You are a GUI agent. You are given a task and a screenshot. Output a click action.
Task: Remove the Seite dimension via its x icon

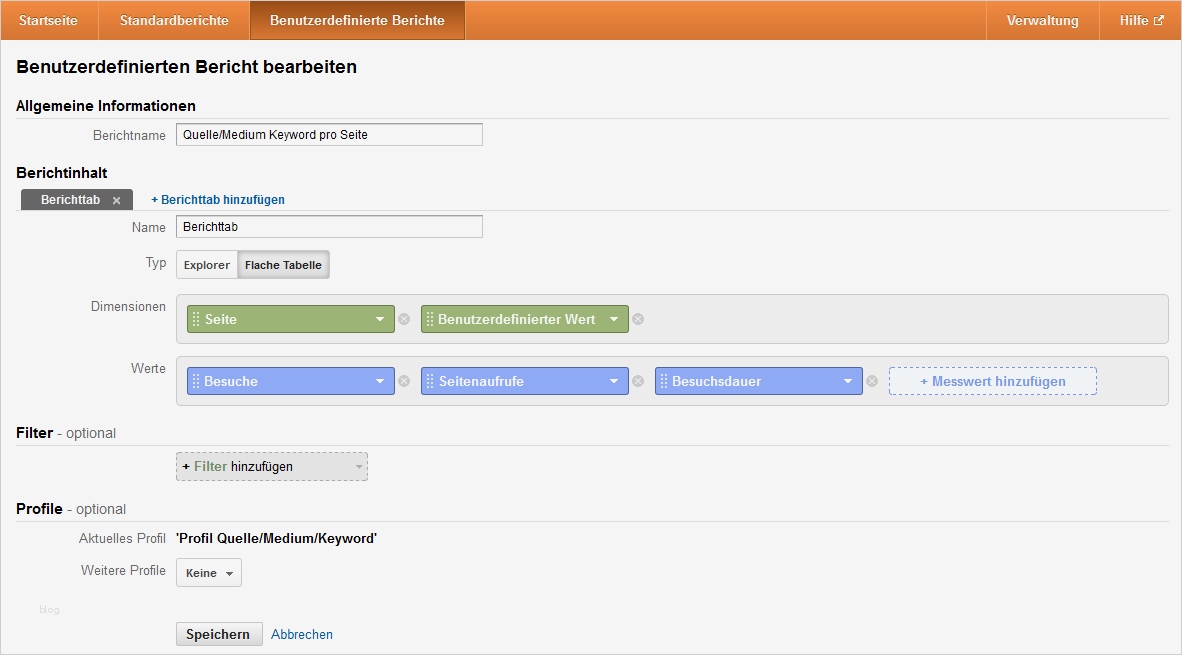coord(404,318)
